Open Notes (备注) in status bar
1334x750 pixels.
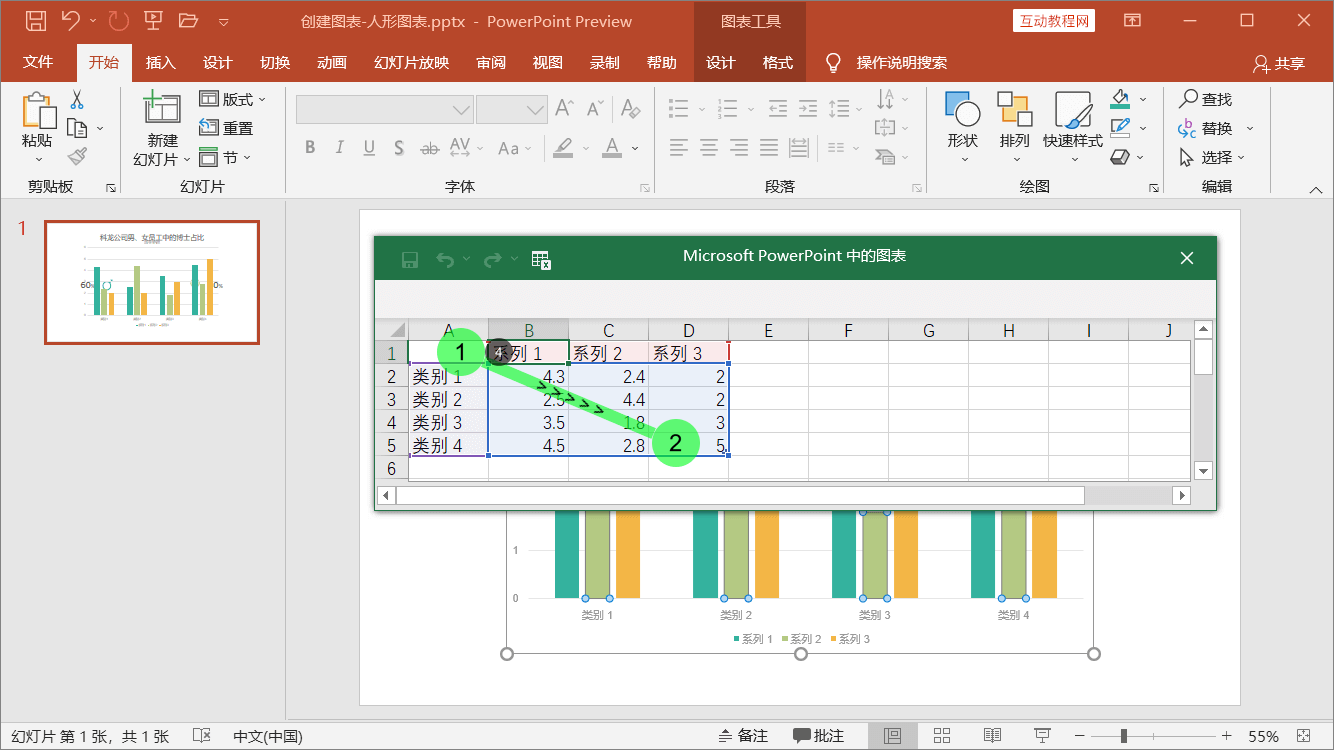pos(743,736)
